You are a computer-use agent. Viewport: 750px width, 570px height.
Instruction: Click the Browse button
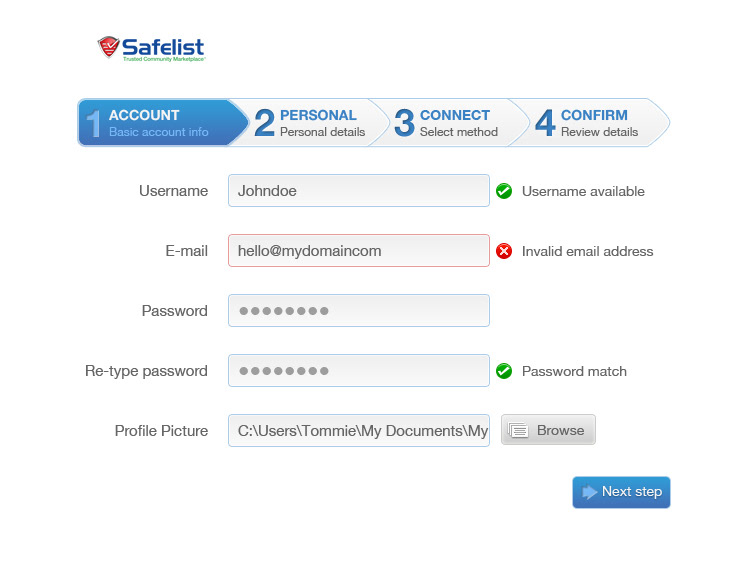point(548,430)
